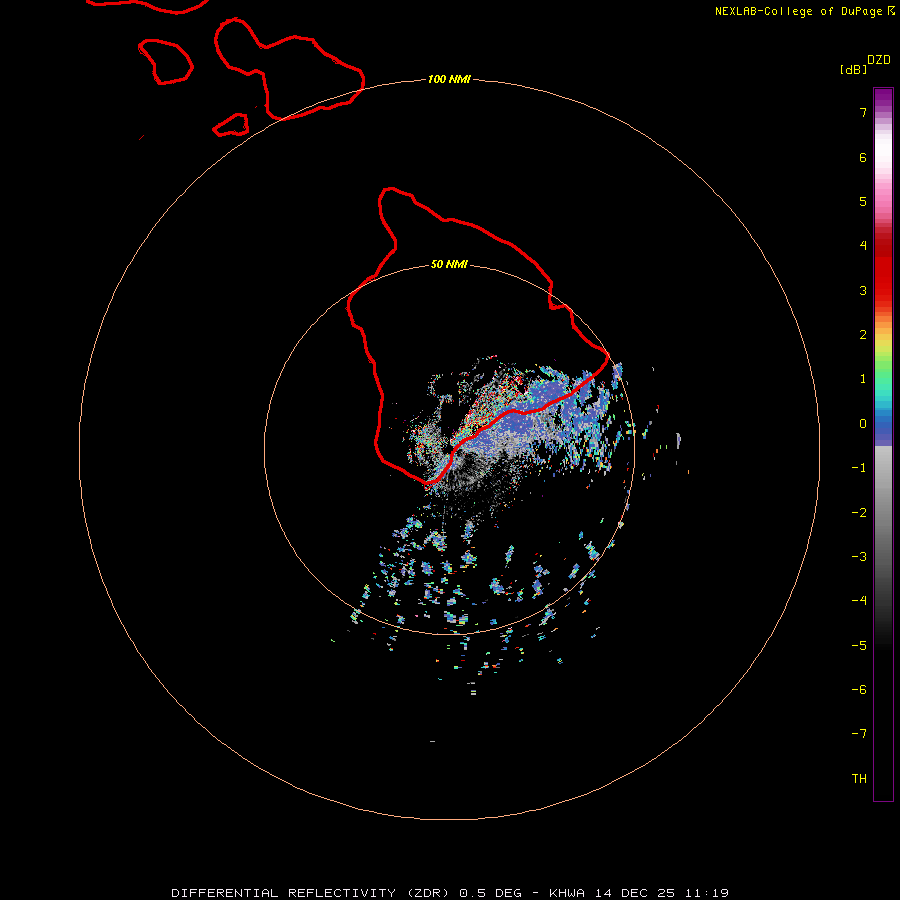
Task: Click the -4 value on the color scale
Action: [859, 601]
